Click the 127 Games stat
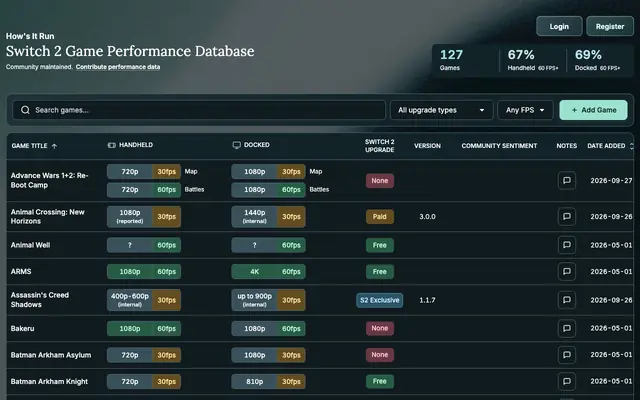 click(x=451, y=60)
